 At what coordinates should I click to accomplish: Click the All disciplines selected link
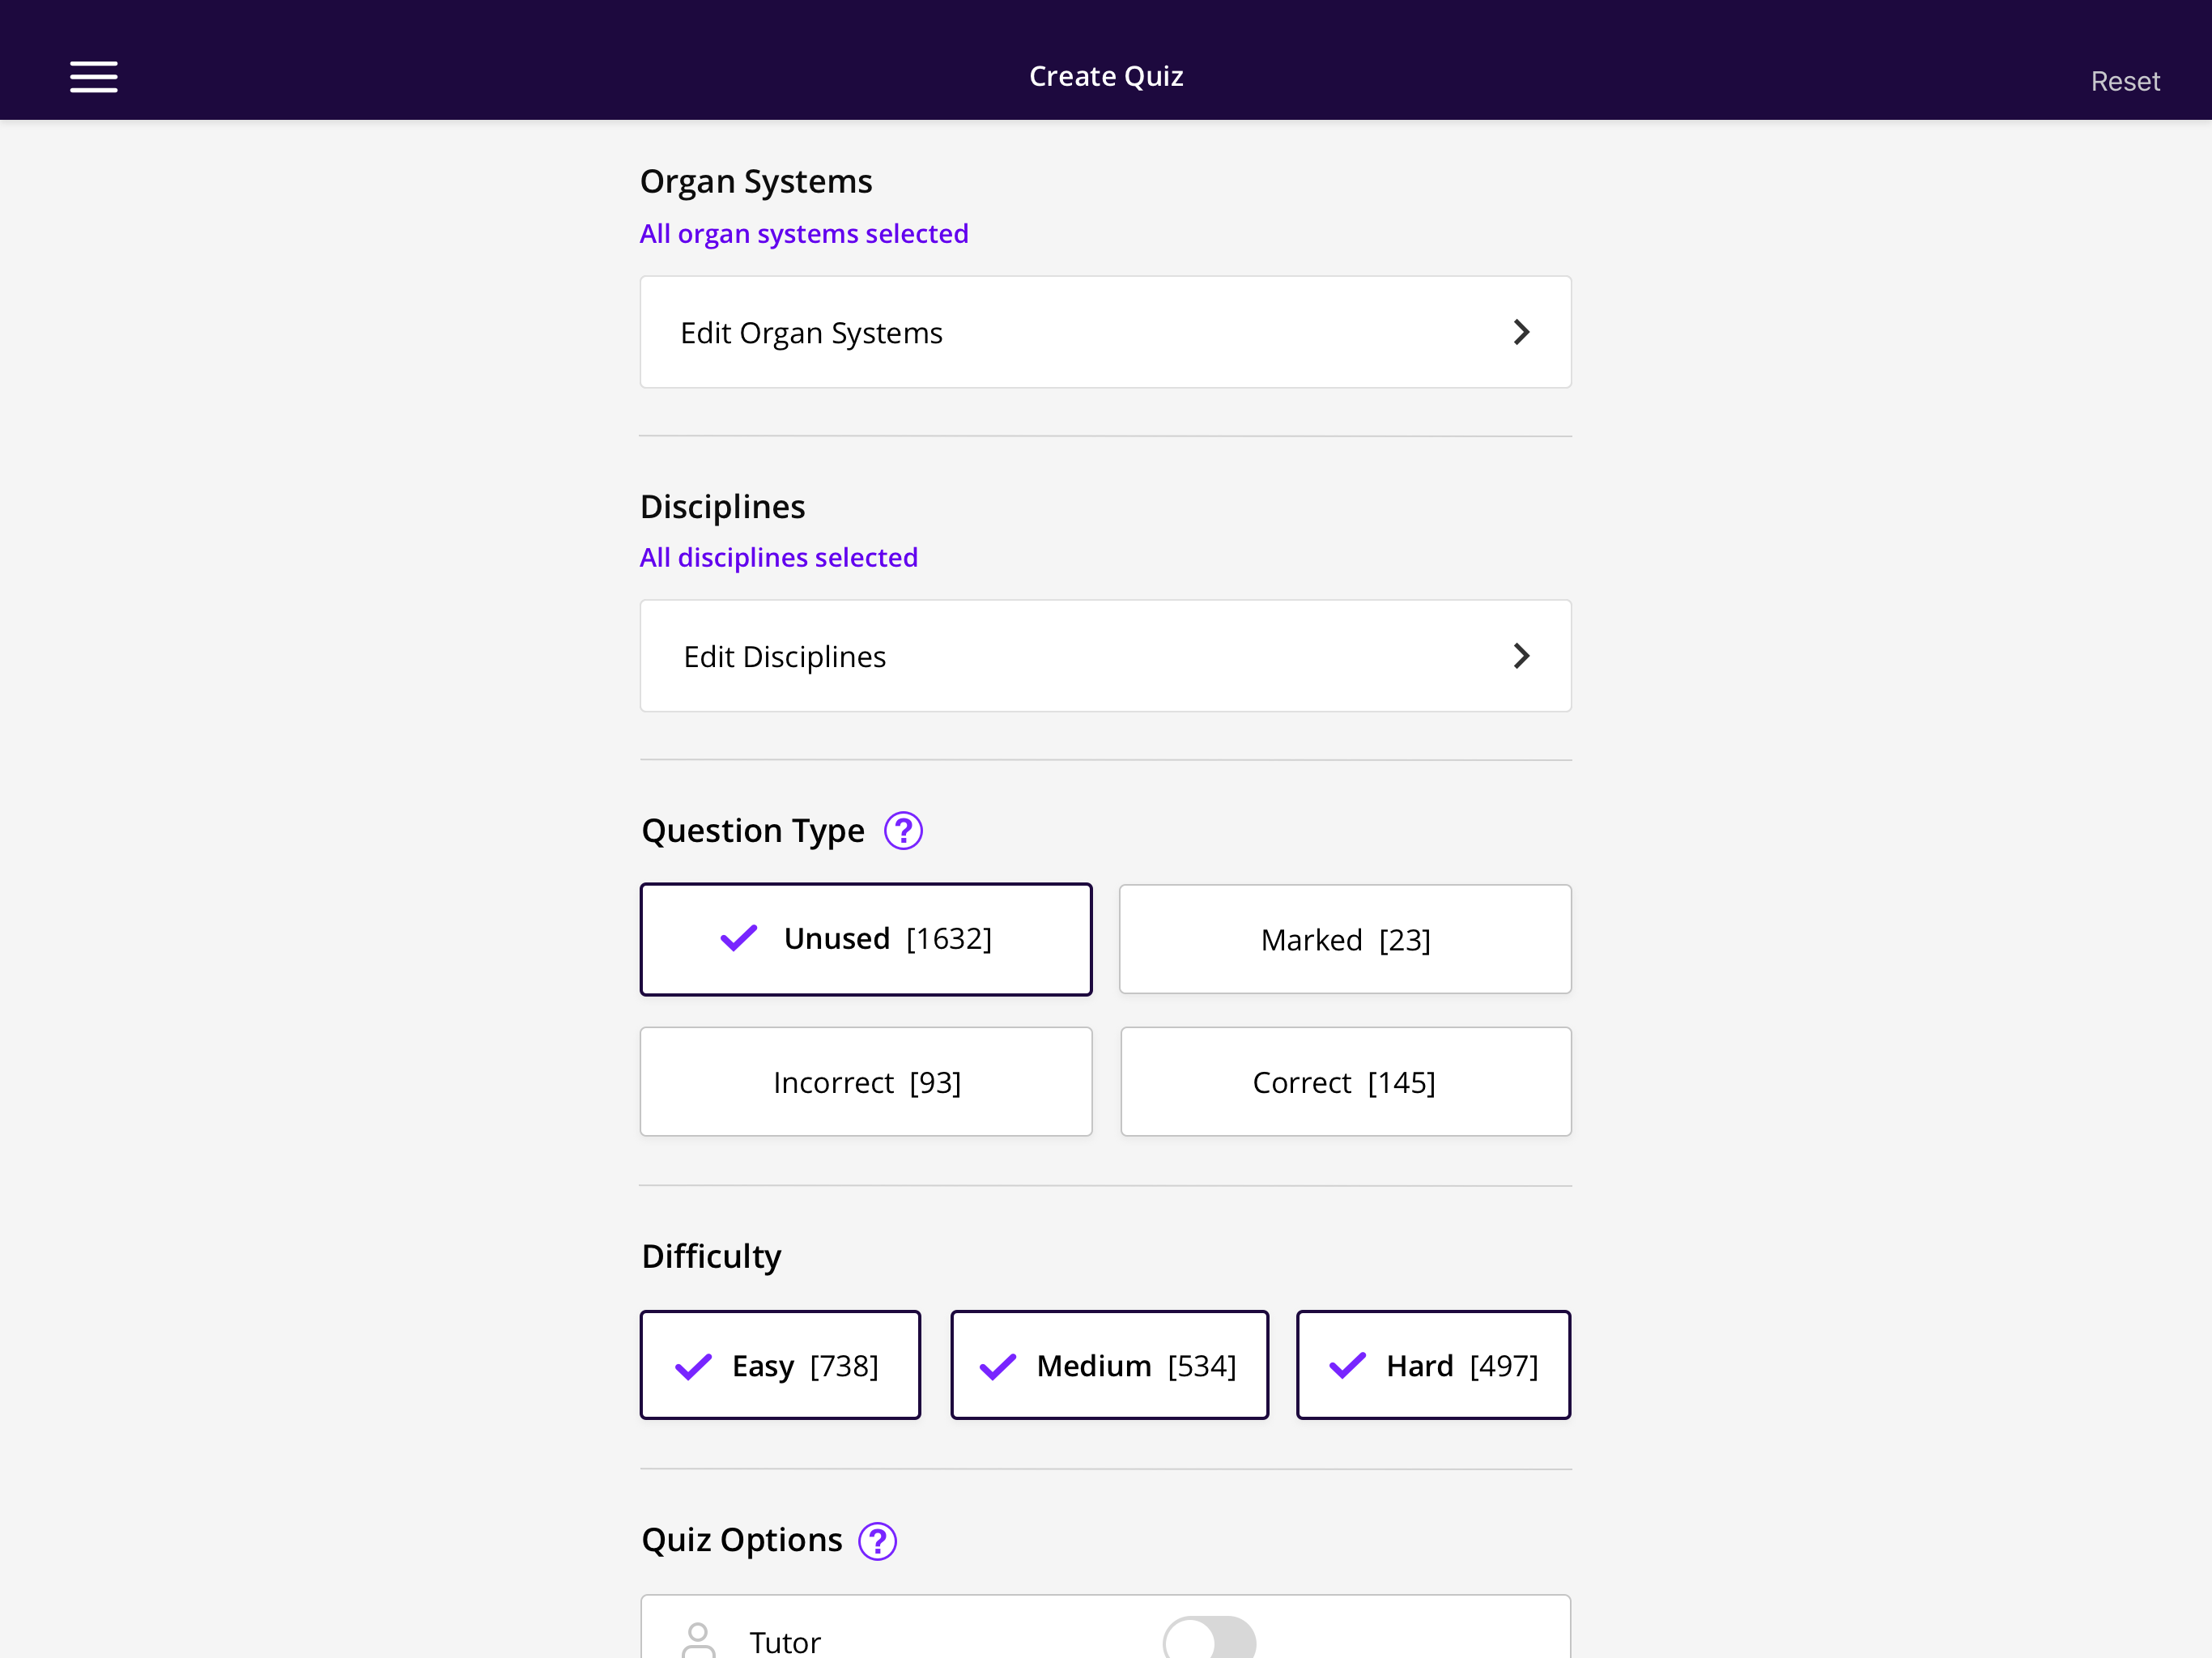point(779,557)
